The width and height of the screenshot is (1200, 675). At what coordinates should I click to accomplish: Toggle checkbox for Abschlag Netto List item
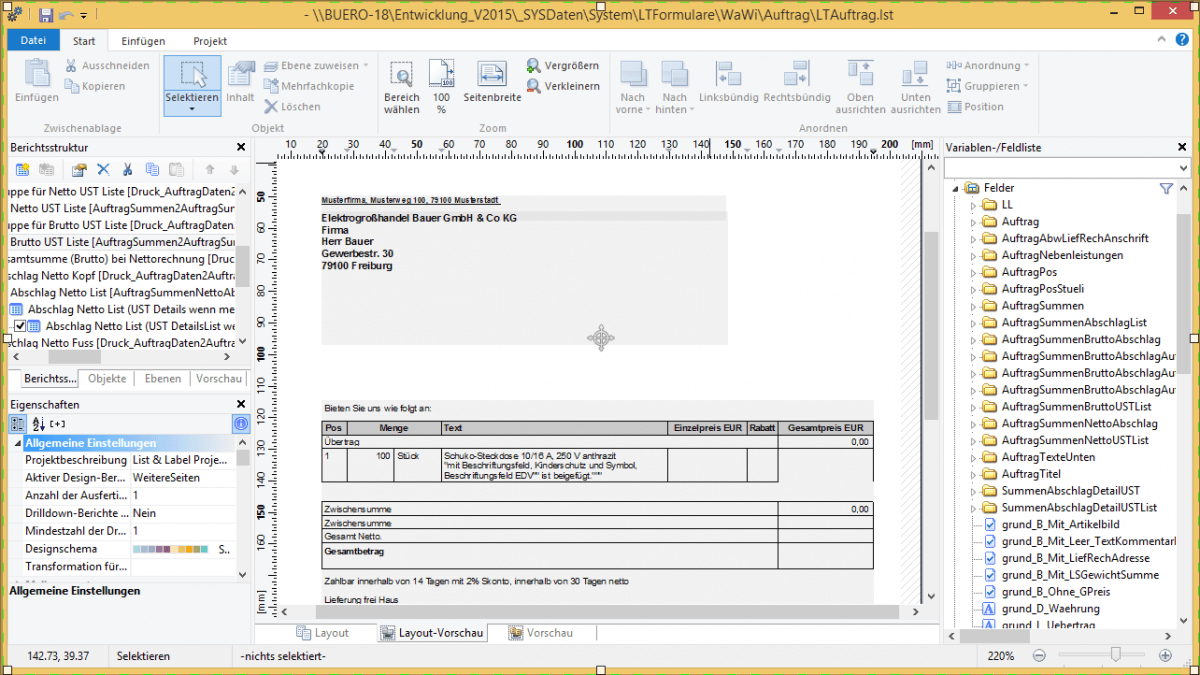(20, 326)
